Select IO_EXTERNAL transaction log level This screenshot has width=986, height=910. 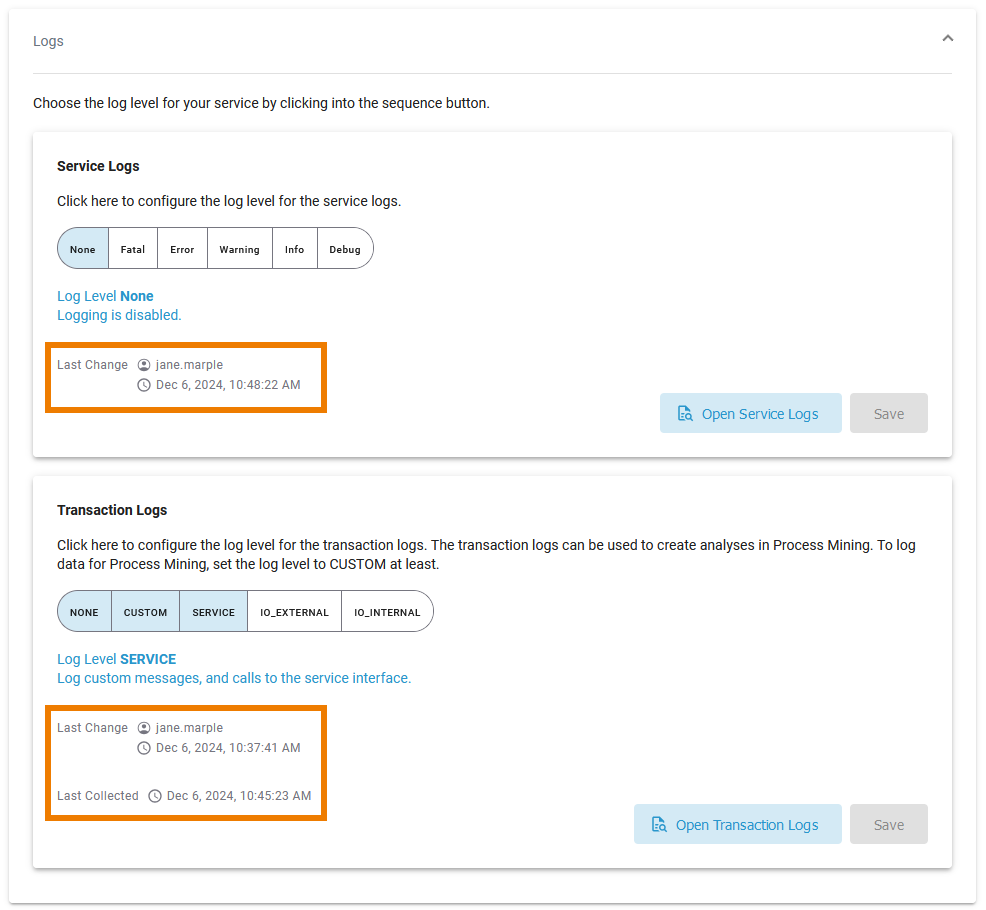294,612
